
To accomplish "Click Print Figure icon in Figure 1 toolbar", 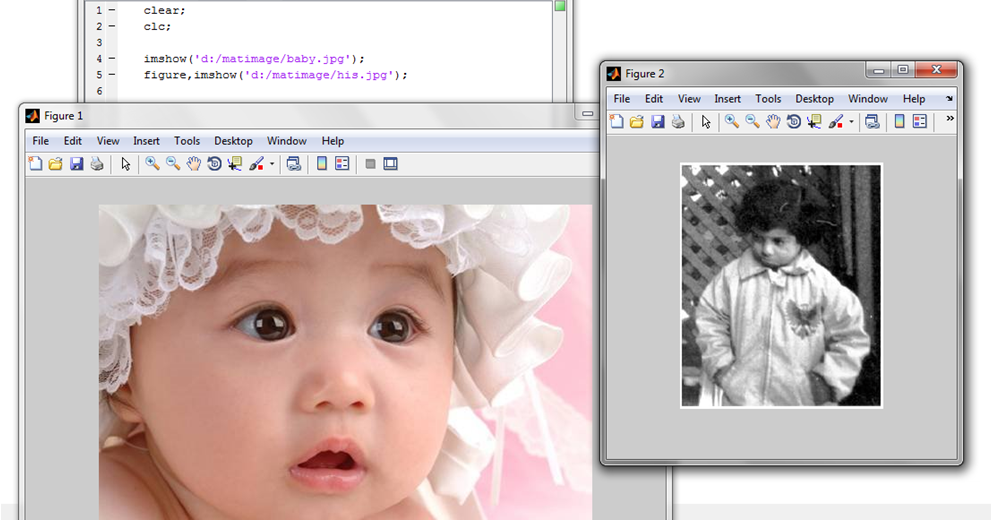I will [x=97, y=164].
